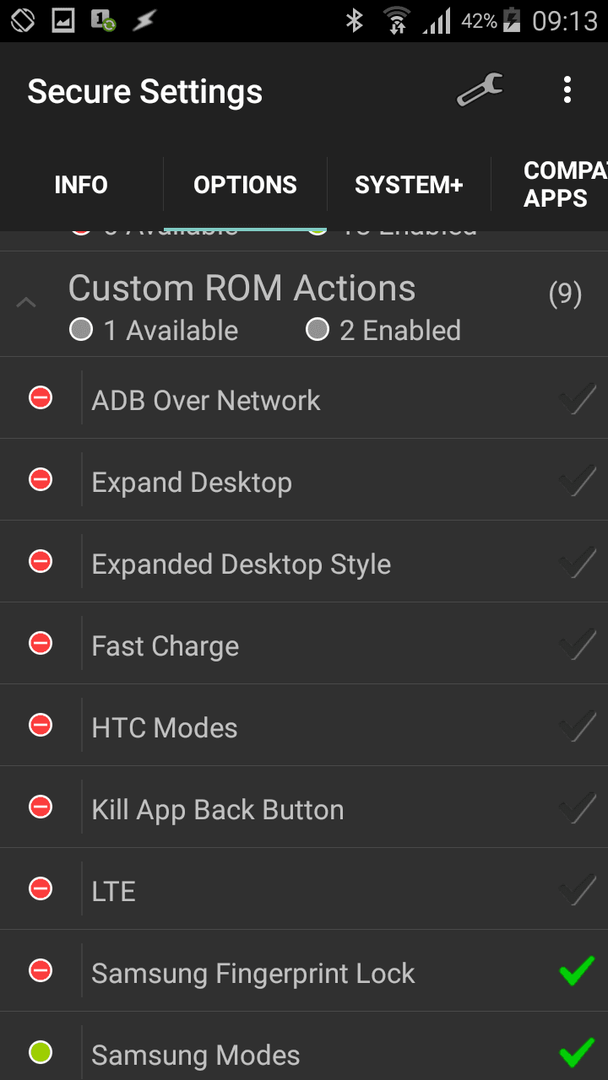Image resolution: width=608 pixels, height=1080 pixels.
Task: Toggle the Samsung Modes green checkmark
Action: 577,1052
